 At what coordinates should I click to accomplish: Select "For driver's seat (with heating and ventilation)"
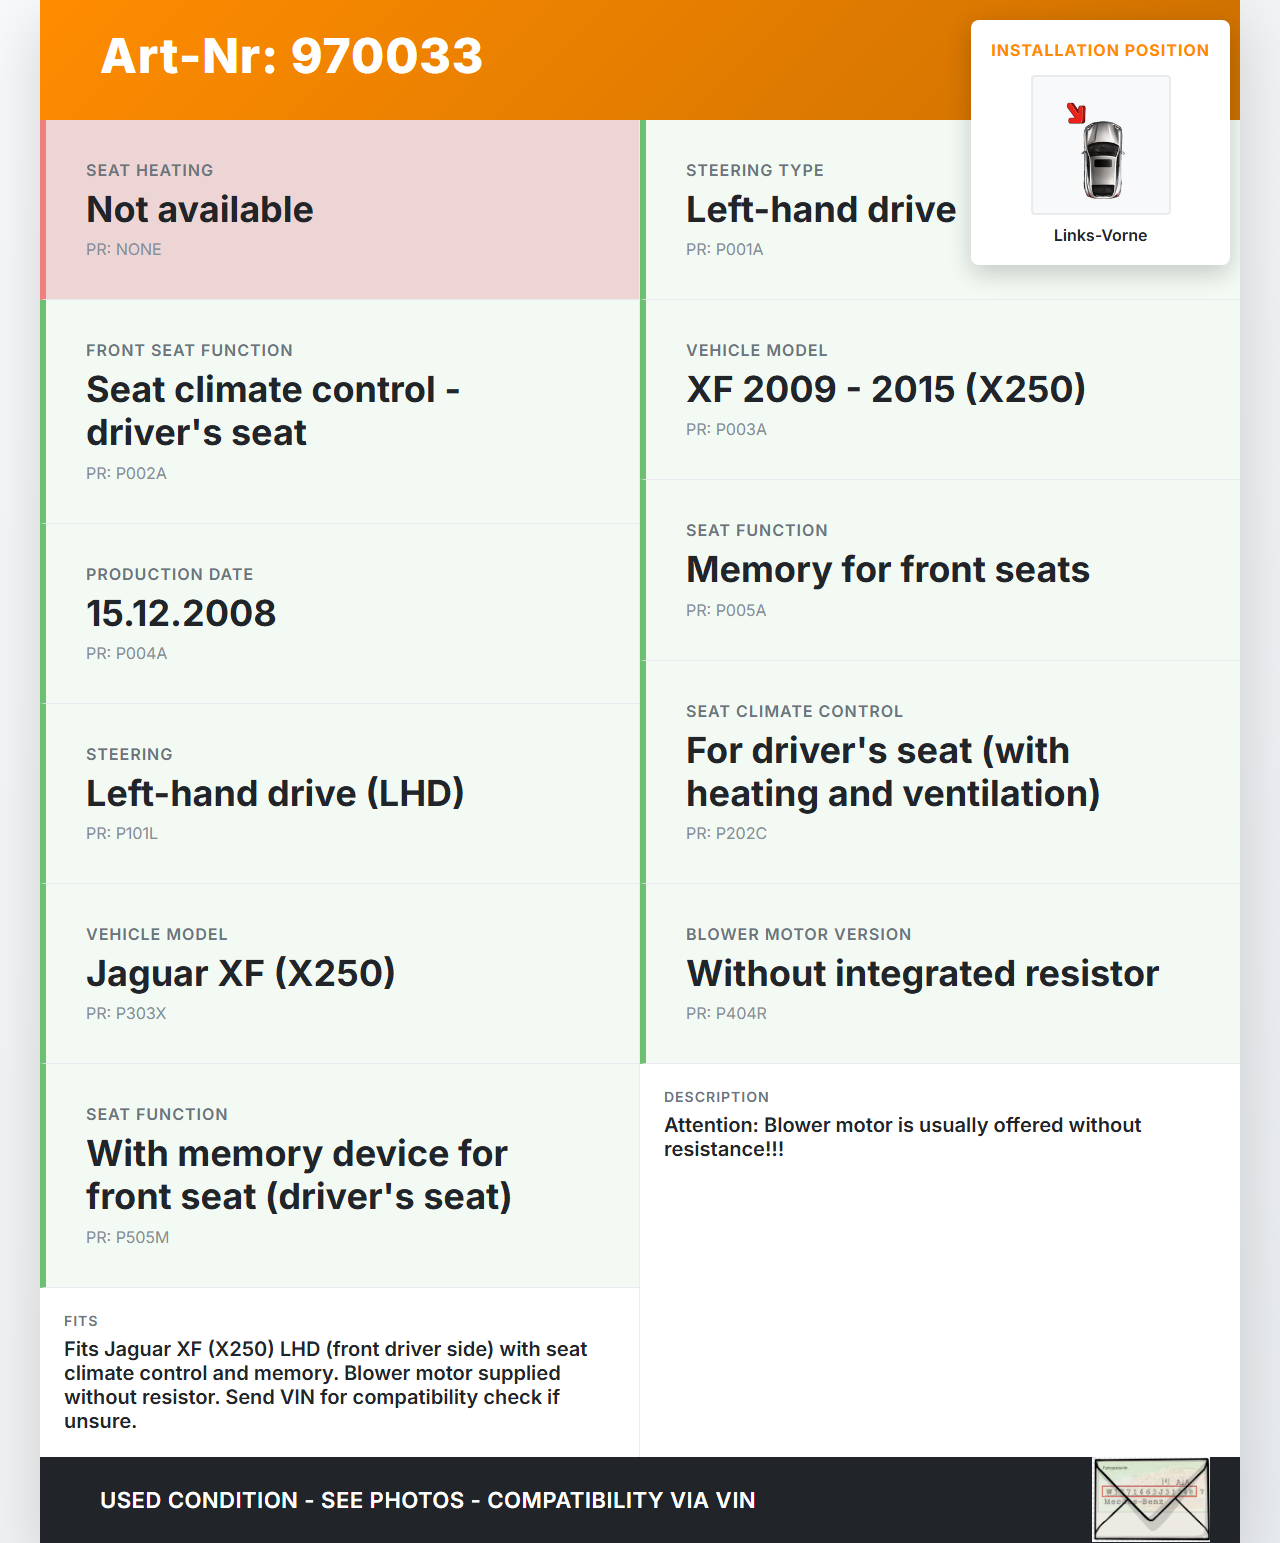tap(893, 772)
